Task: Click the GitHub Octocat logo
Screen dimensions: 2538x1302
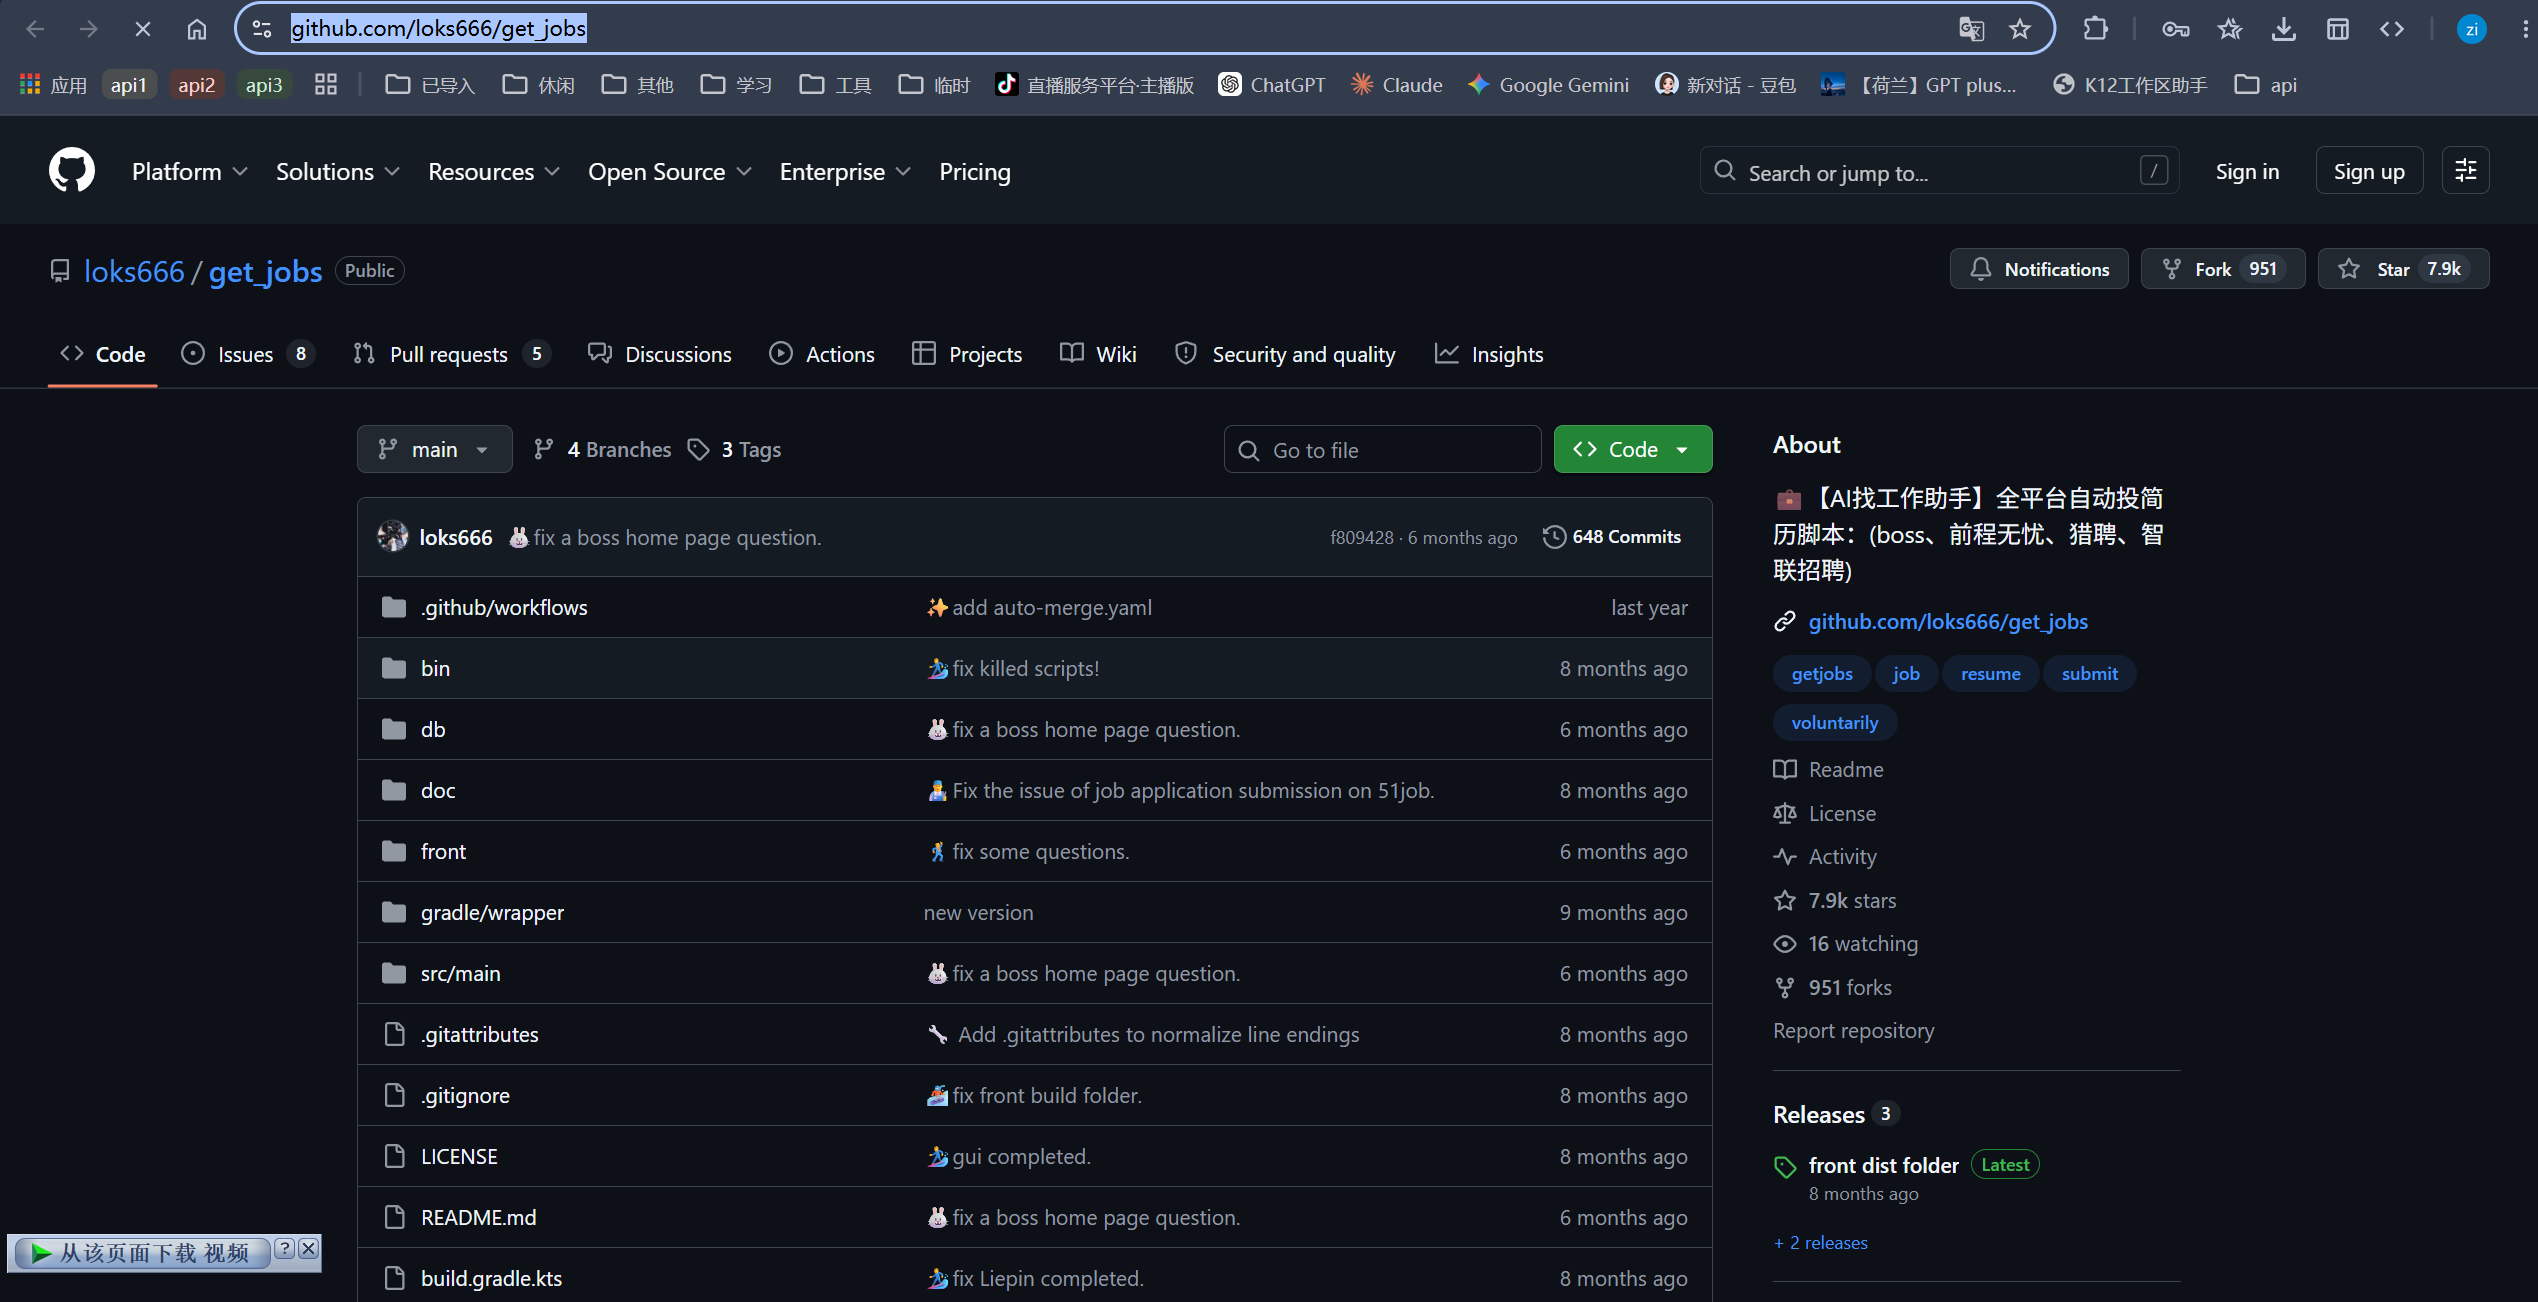Action: [x=72, y=171]
